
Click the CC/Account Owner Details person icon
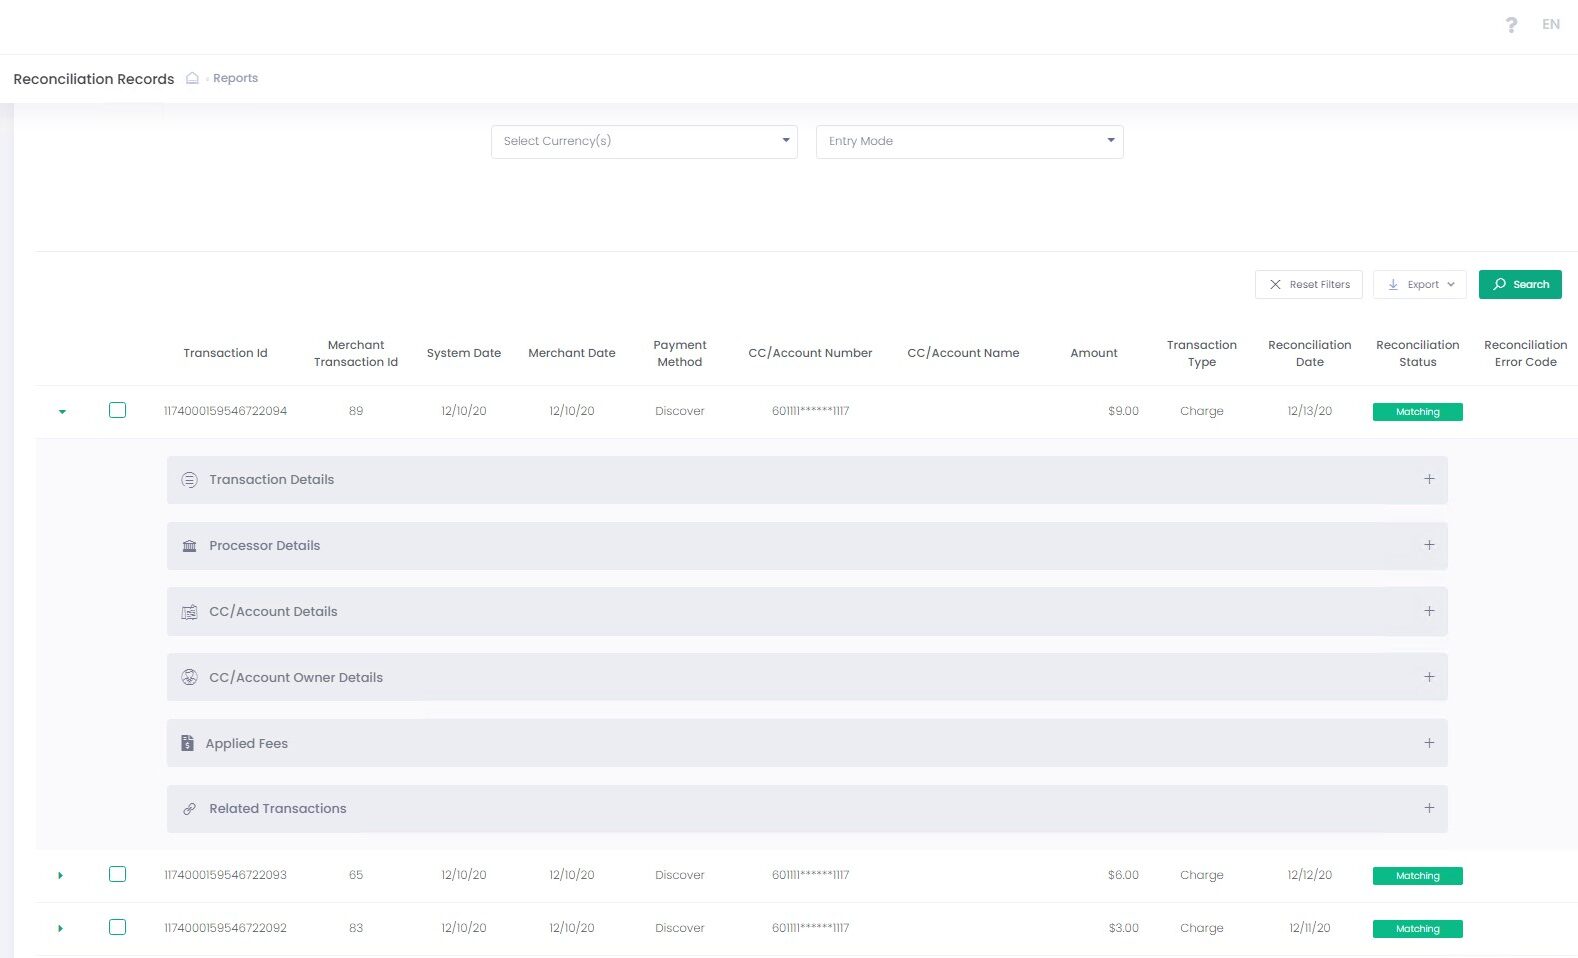tap(189, 678)
